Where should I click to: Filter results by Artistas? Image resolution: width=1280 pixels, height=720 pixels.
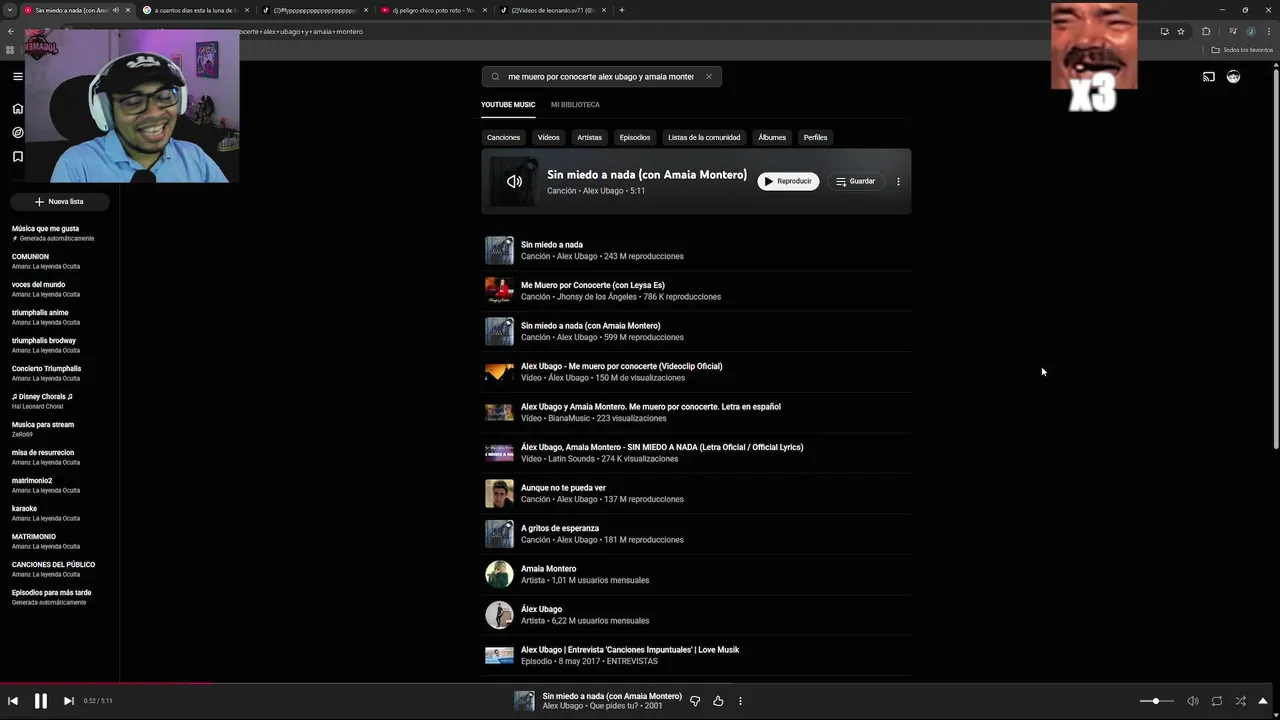[x=589, y=137]
